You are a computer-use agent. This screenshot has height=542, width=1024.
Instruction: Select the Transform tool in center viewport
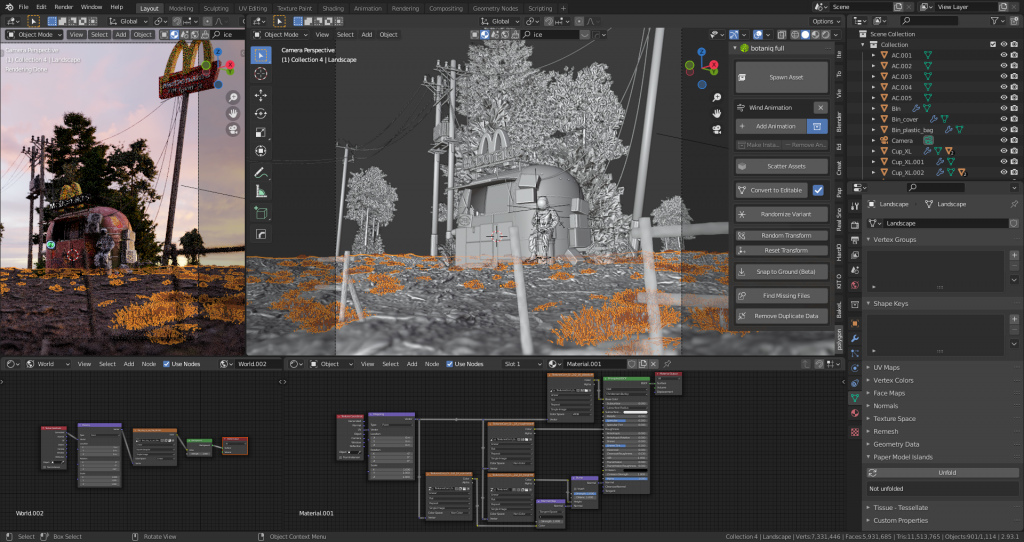tap(261, 151)
